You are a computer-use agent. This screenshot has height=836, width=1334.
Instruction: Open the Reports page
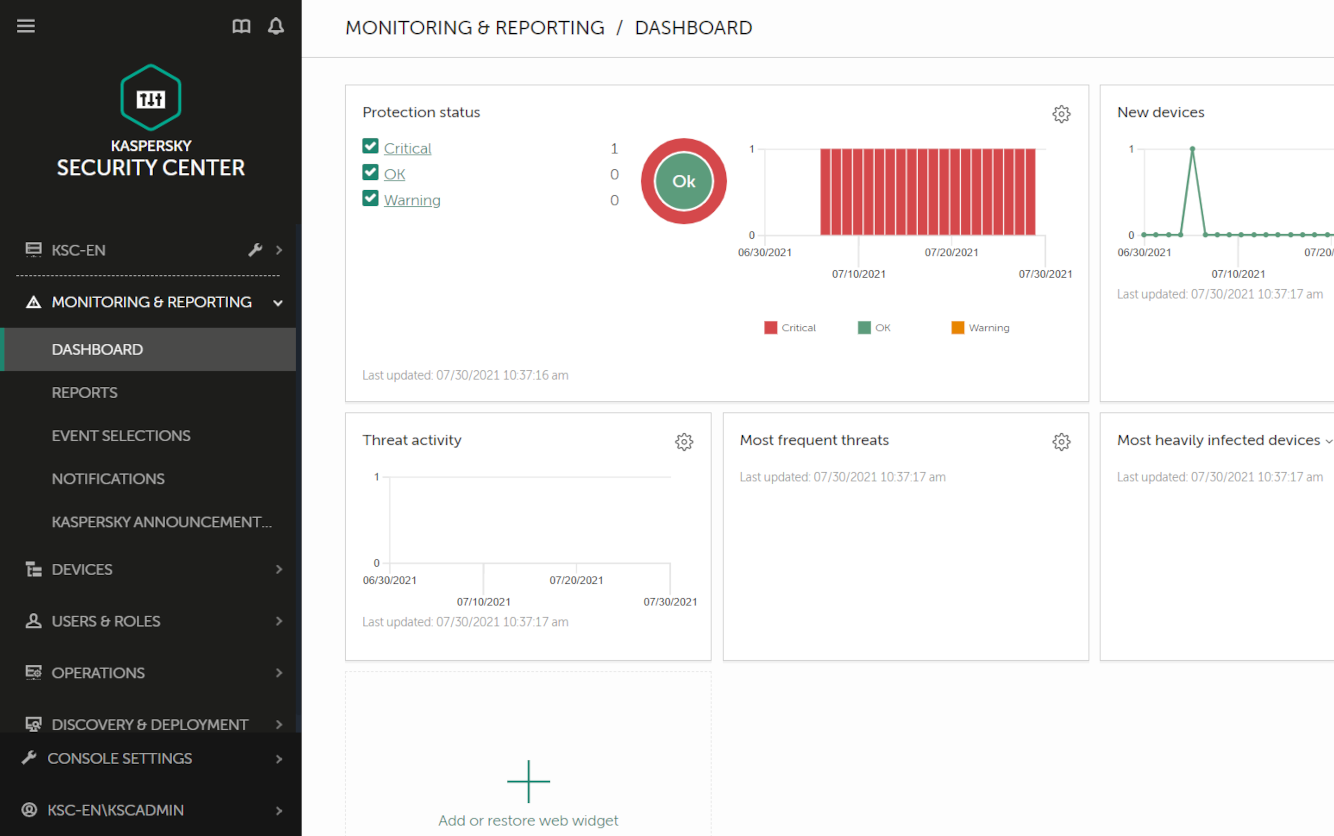click(85, 392)
